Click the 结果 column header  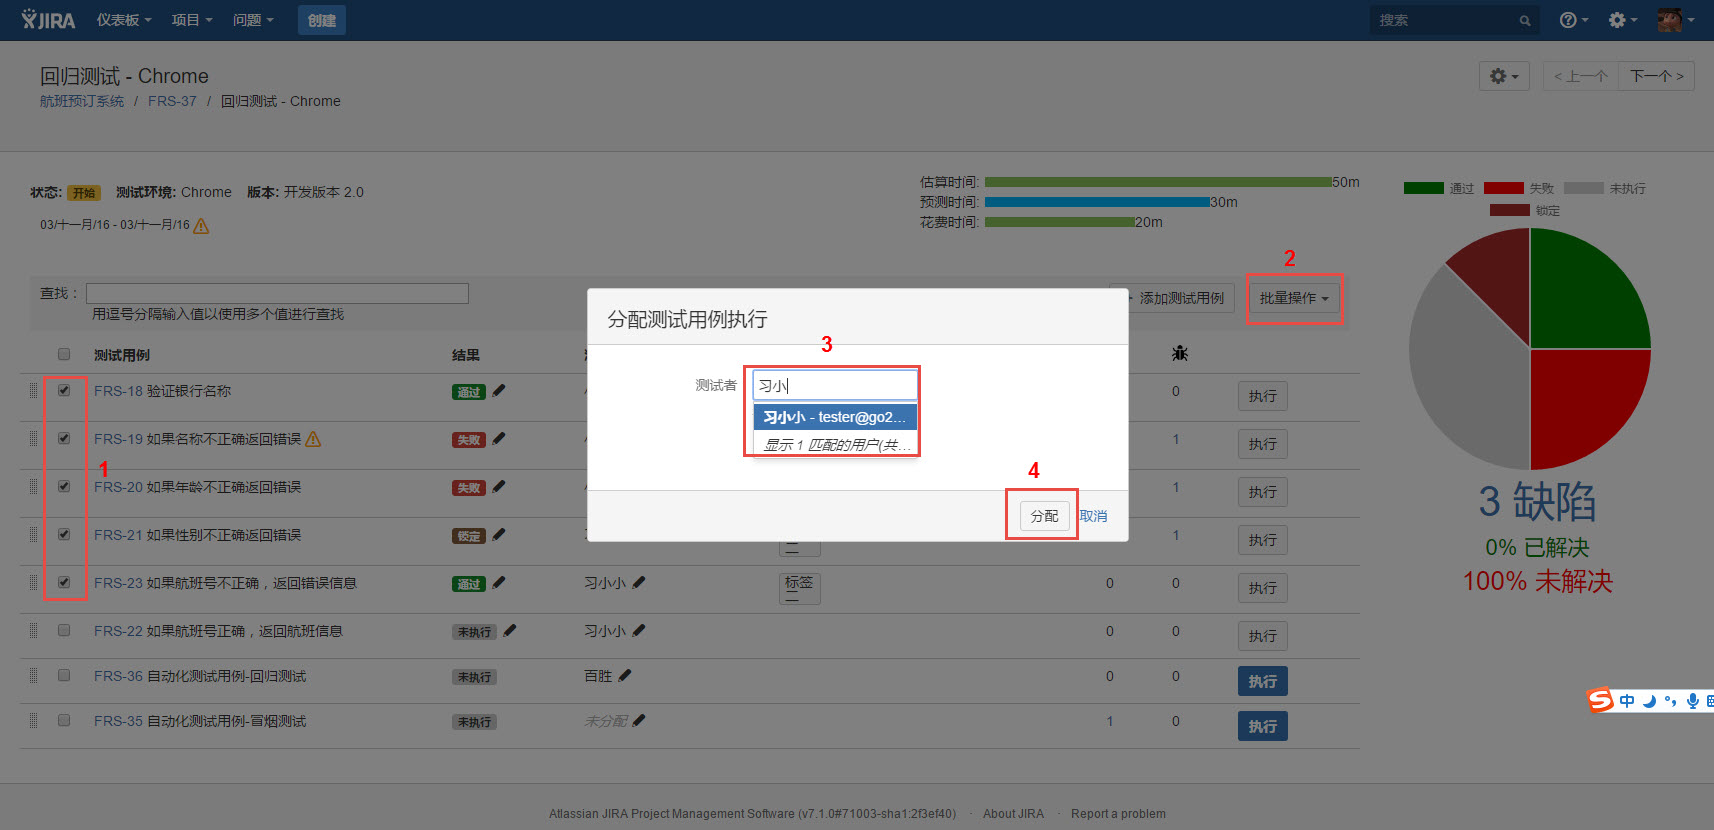tap(466, 355)
